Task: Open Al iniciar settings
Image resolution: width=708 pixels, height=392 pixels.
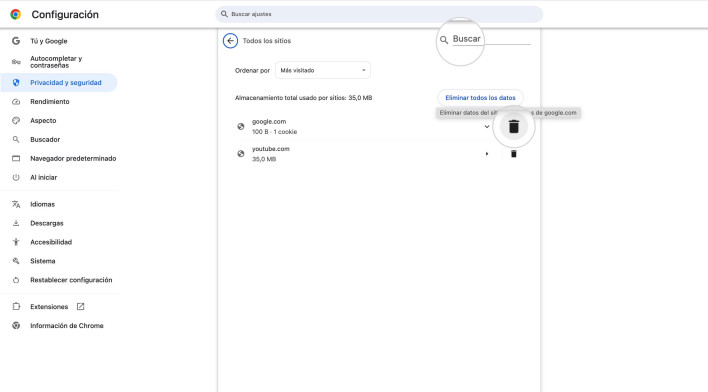Action: tap(44, 177)
